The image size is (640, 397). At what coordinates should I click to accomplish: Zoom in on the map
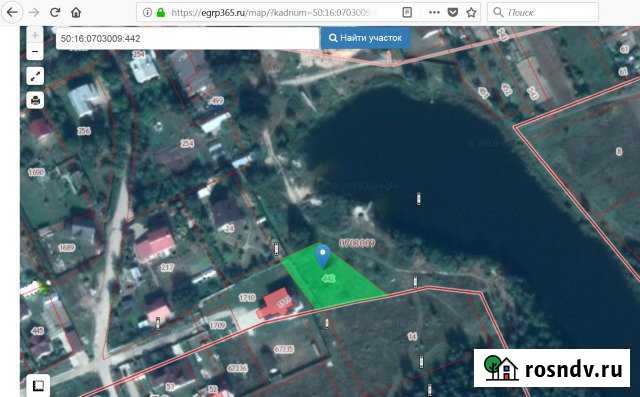[35, 34]
